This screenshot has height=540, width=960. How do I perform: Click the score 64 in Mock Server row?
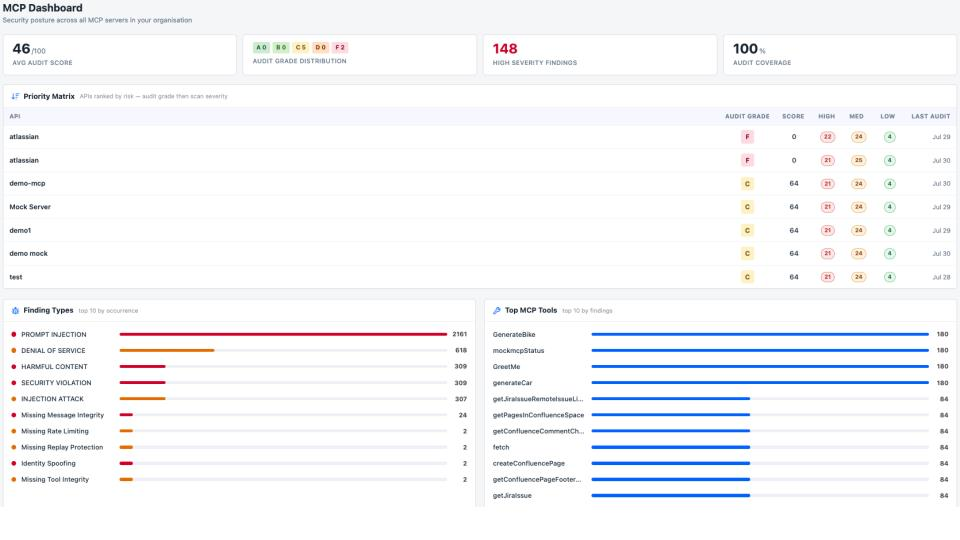tap(793, 207)
